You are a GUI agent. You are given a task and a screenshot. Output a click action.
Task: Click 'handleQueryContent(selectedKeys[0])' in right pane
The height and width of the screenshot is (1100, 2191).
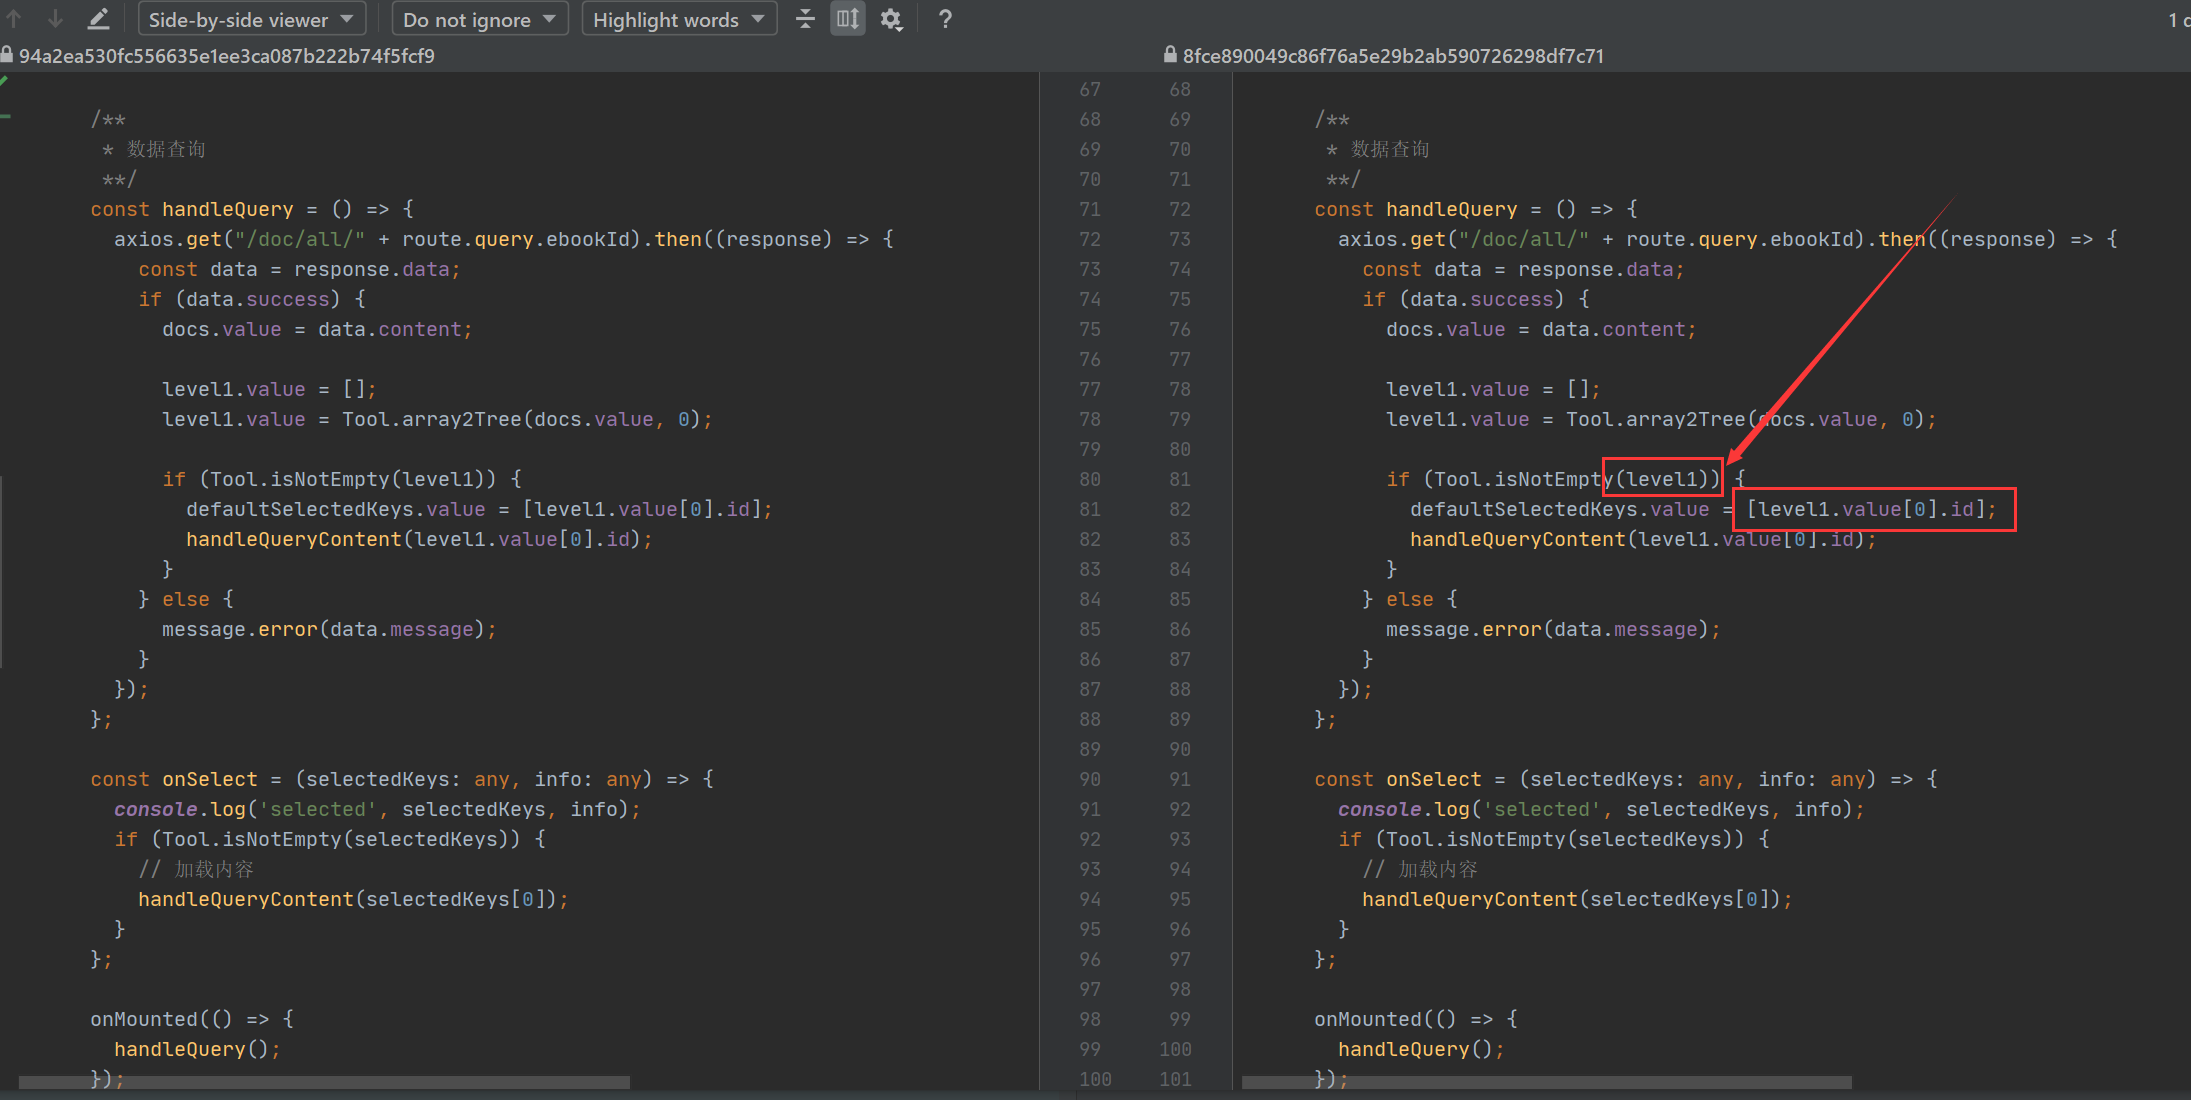(x=1577, y=899)
